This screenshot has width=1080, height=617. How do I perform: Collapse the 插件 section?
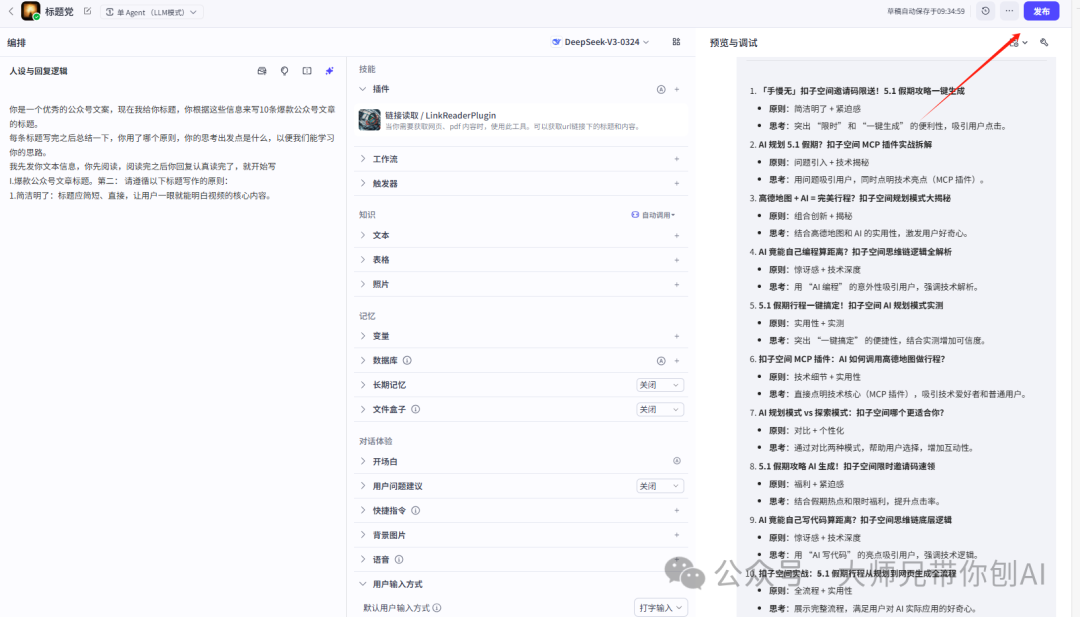tap(362, 89)
